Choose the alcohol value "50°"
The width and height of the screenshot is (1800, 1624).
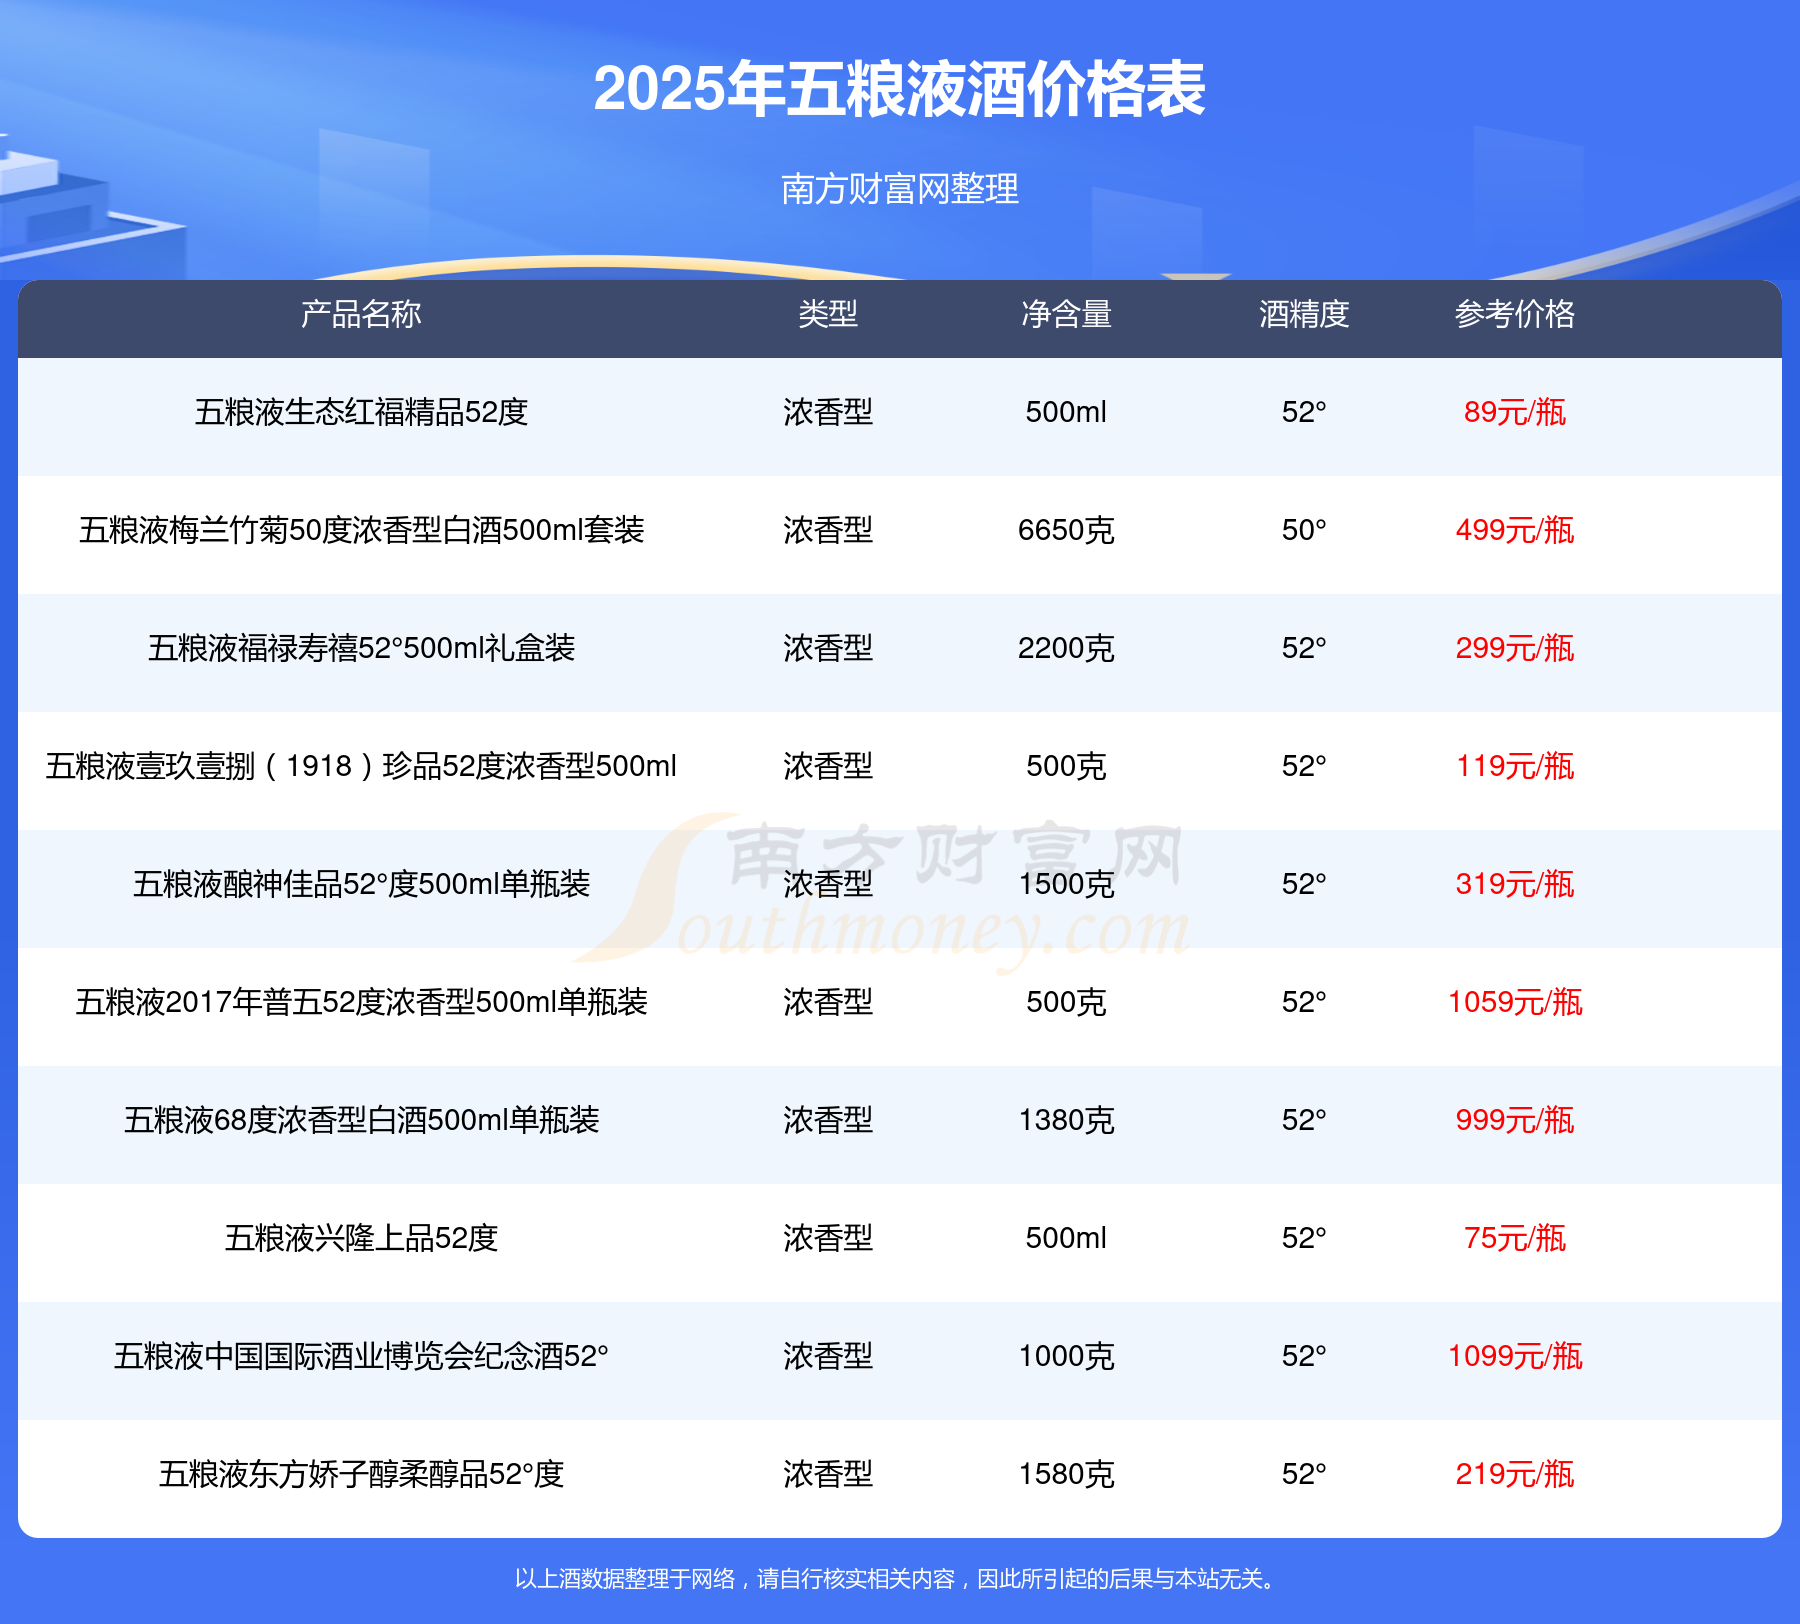[x=1304, y=530]
